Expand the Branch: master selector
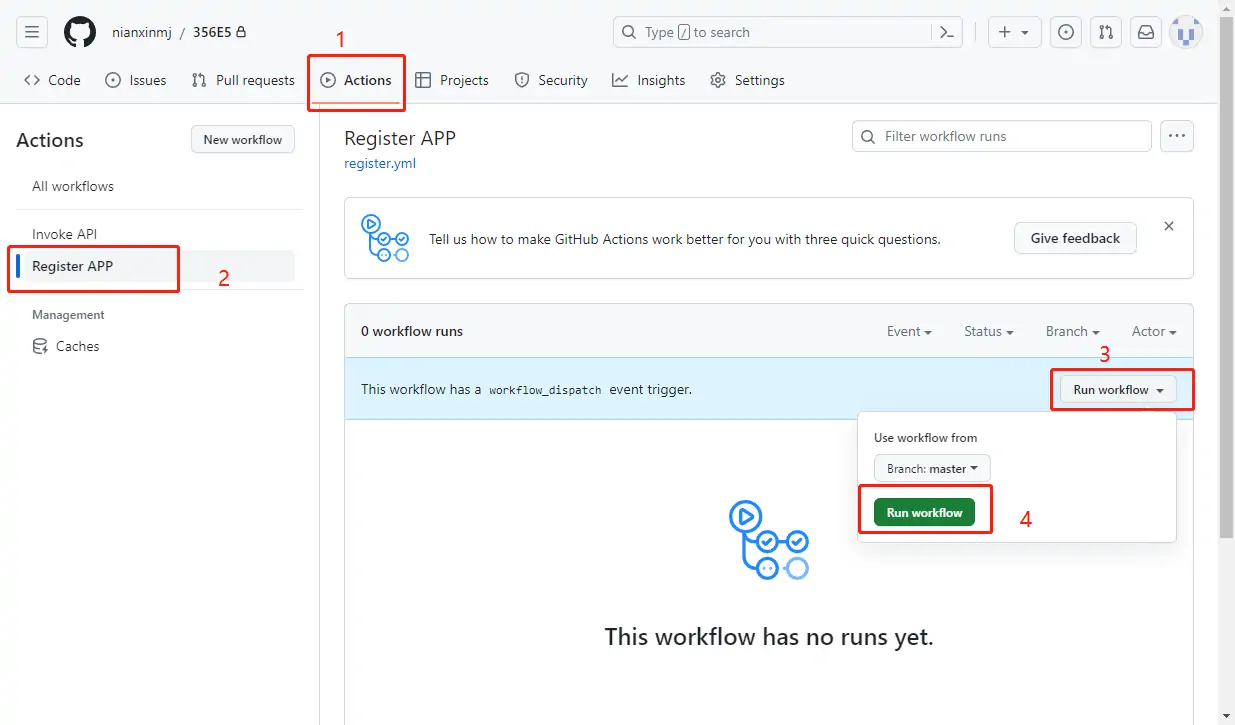 (x=932, y=468)
